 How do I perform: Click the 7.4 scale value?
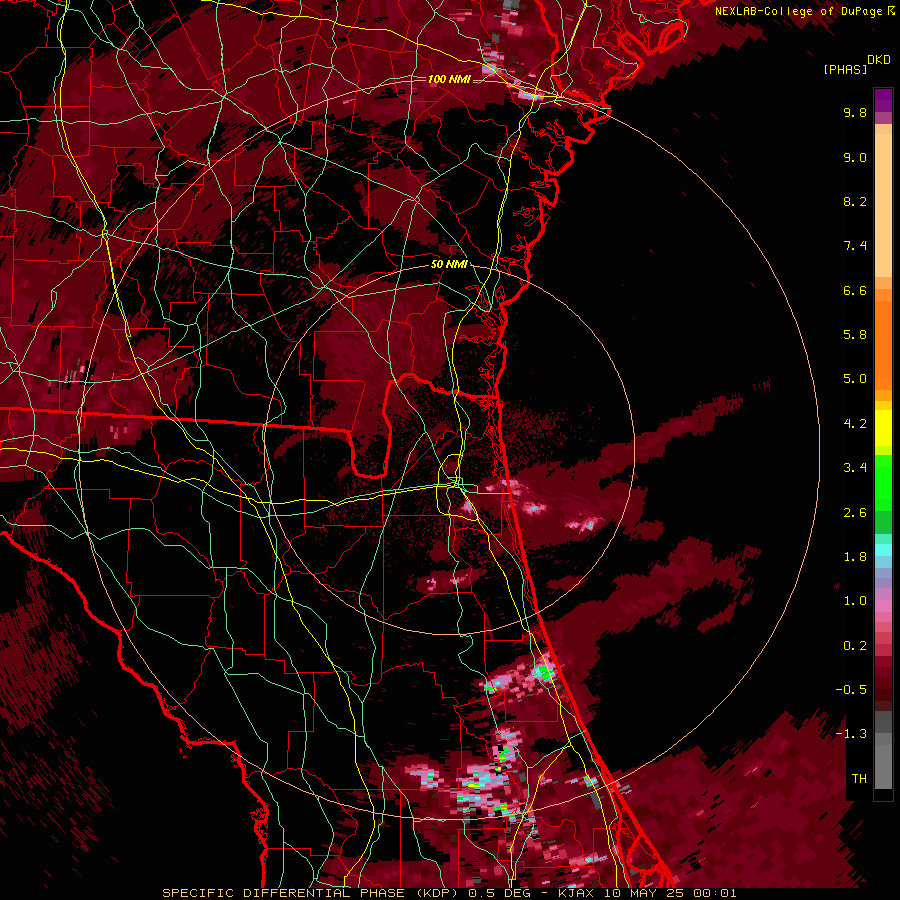tap(855, 246)
